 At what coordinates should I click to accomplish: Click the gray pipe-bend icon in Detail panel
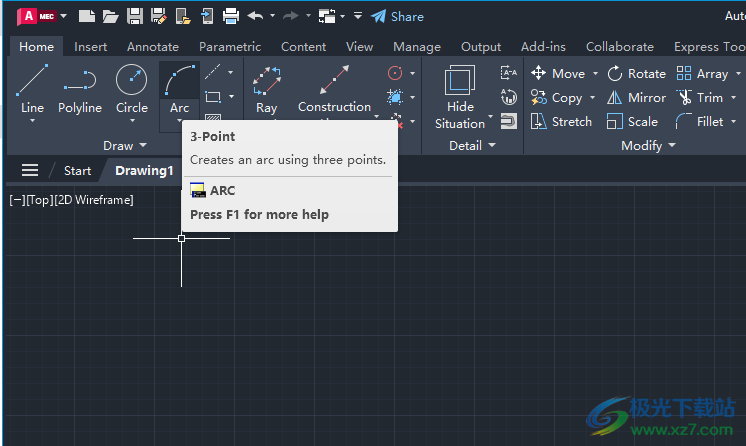point(509,121)
